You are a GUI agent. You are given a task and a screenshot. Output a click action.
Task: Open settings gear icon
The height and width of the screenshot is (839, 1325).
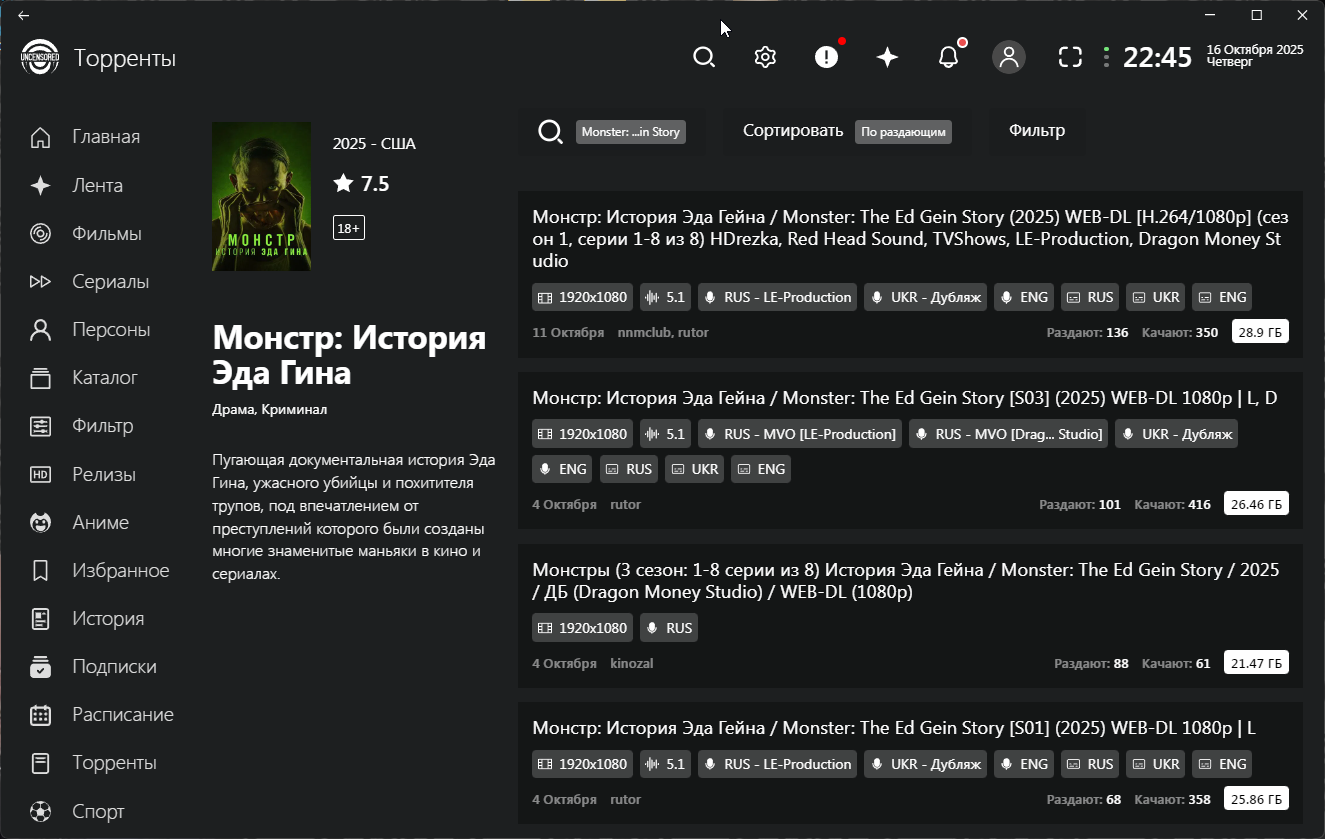(x=765, y=57)
